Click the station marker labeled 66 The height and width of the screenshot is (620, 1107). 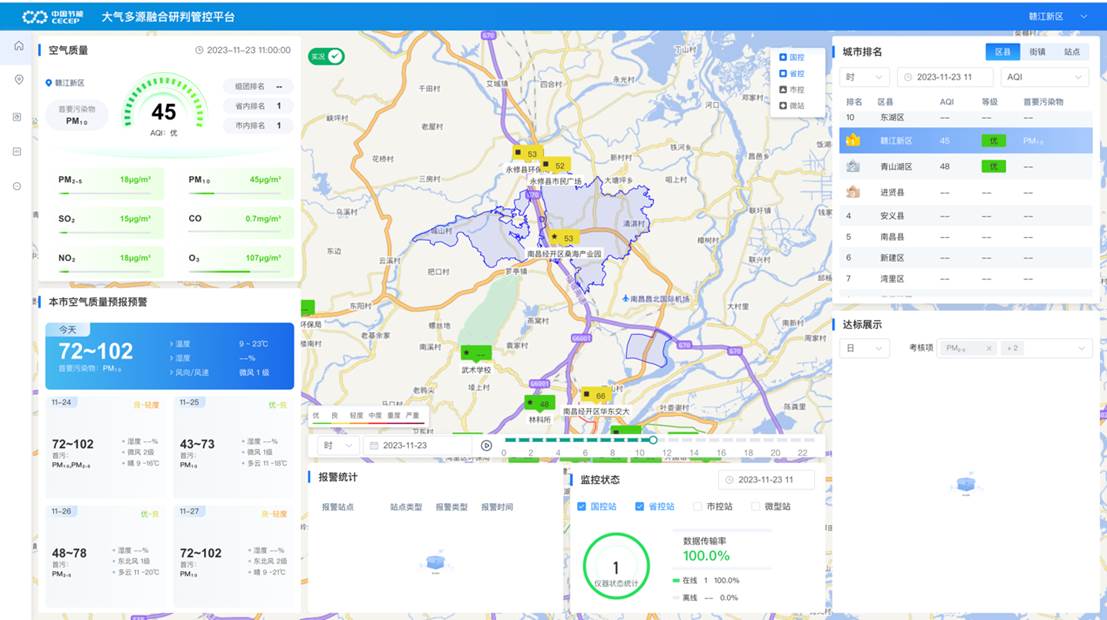[x=594, y=396]
